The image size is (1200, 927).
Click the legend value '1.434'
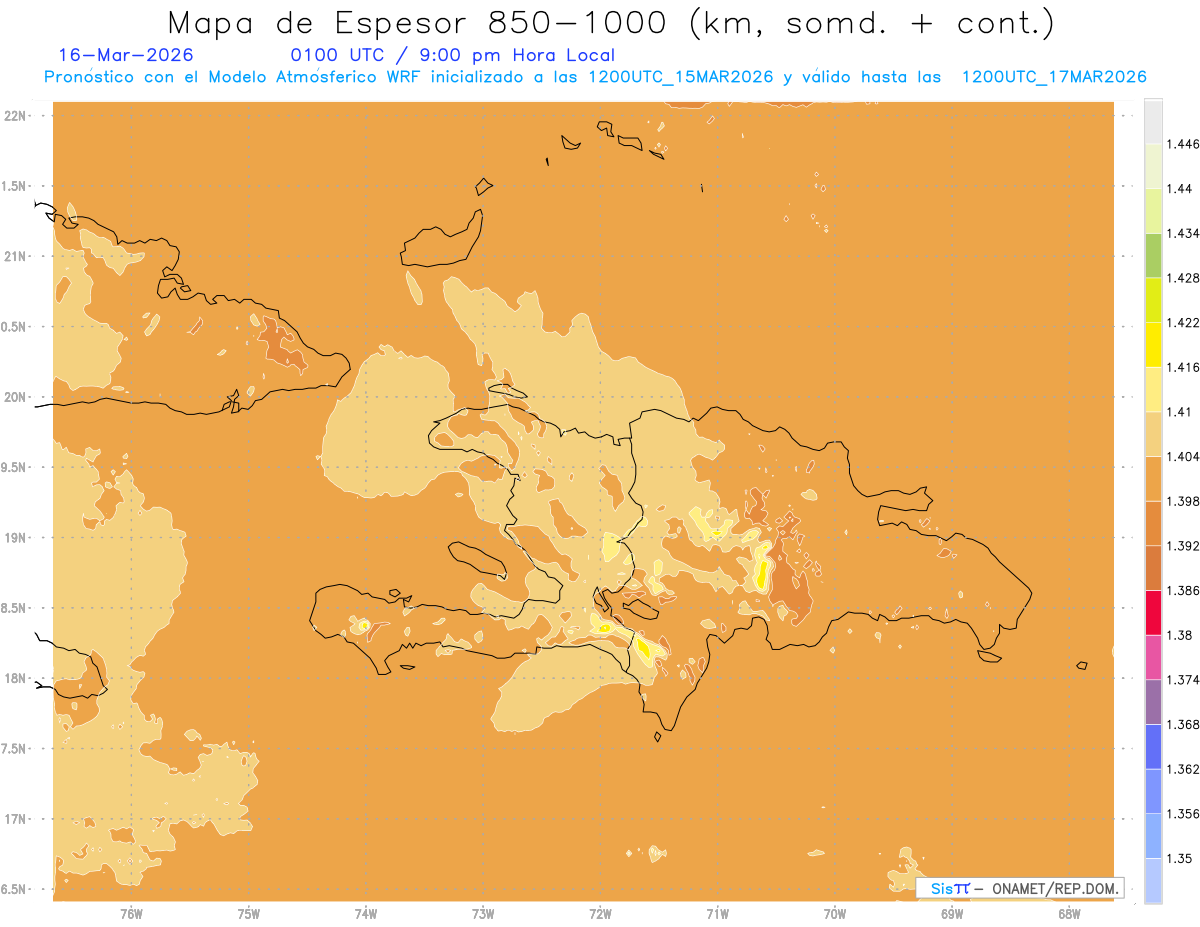1183,233
